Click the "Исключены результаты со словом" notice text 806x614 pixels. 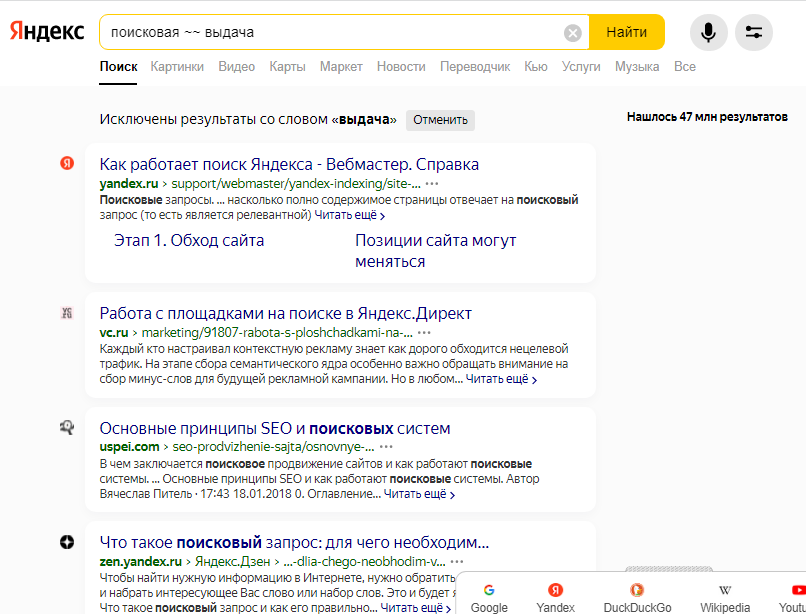click(248, 119)
